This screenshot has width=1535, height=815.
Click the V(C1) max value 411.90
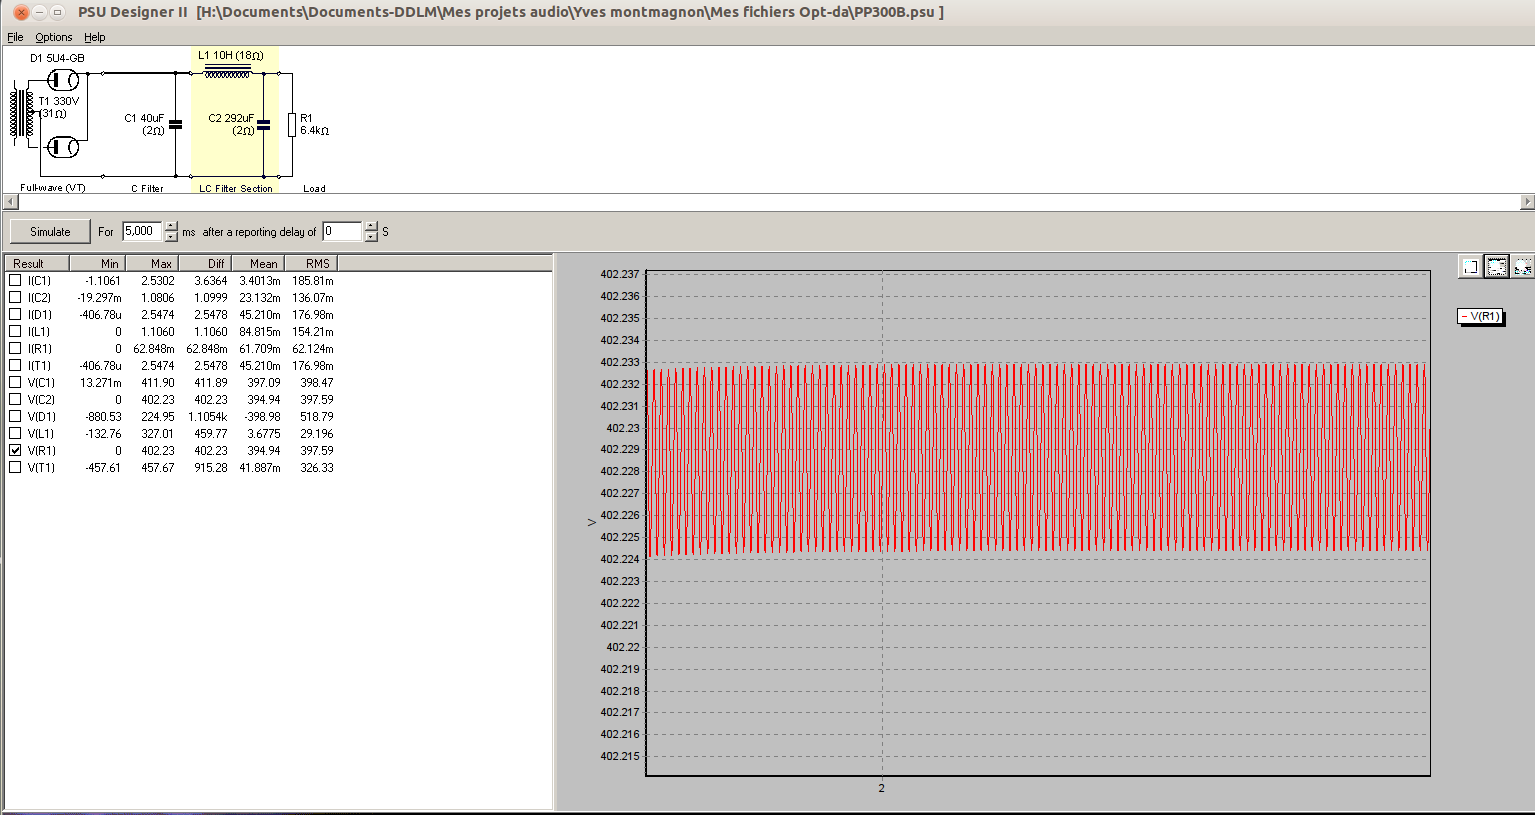click(x=158, y=382)
